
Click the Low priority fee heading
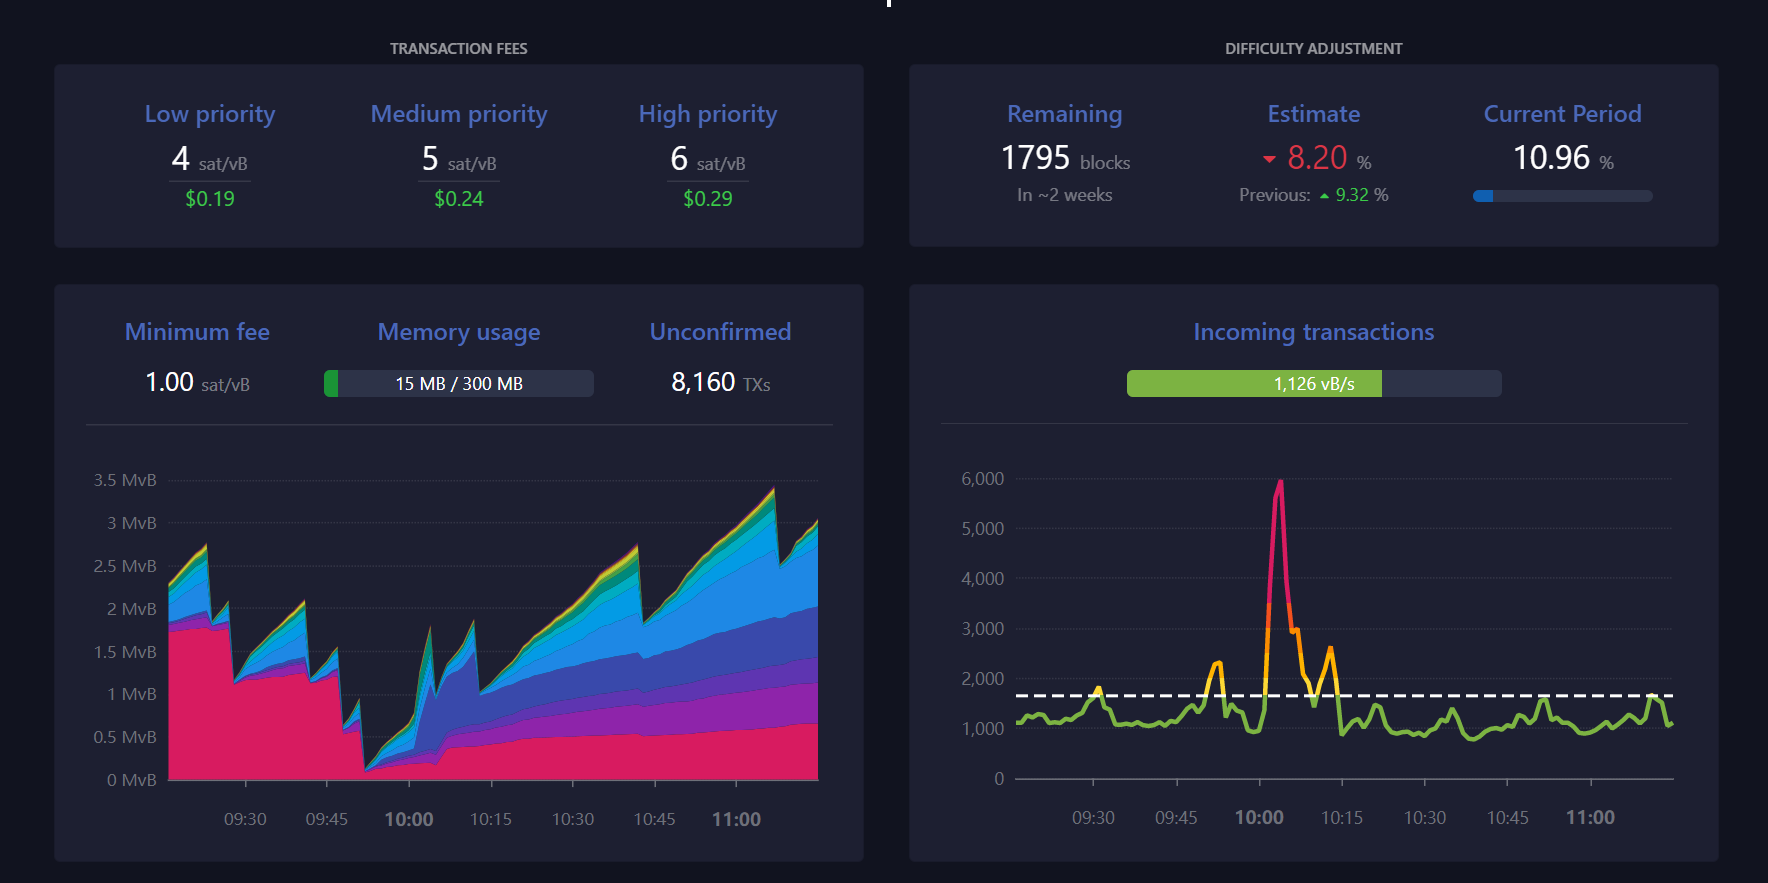click(210, 114)
